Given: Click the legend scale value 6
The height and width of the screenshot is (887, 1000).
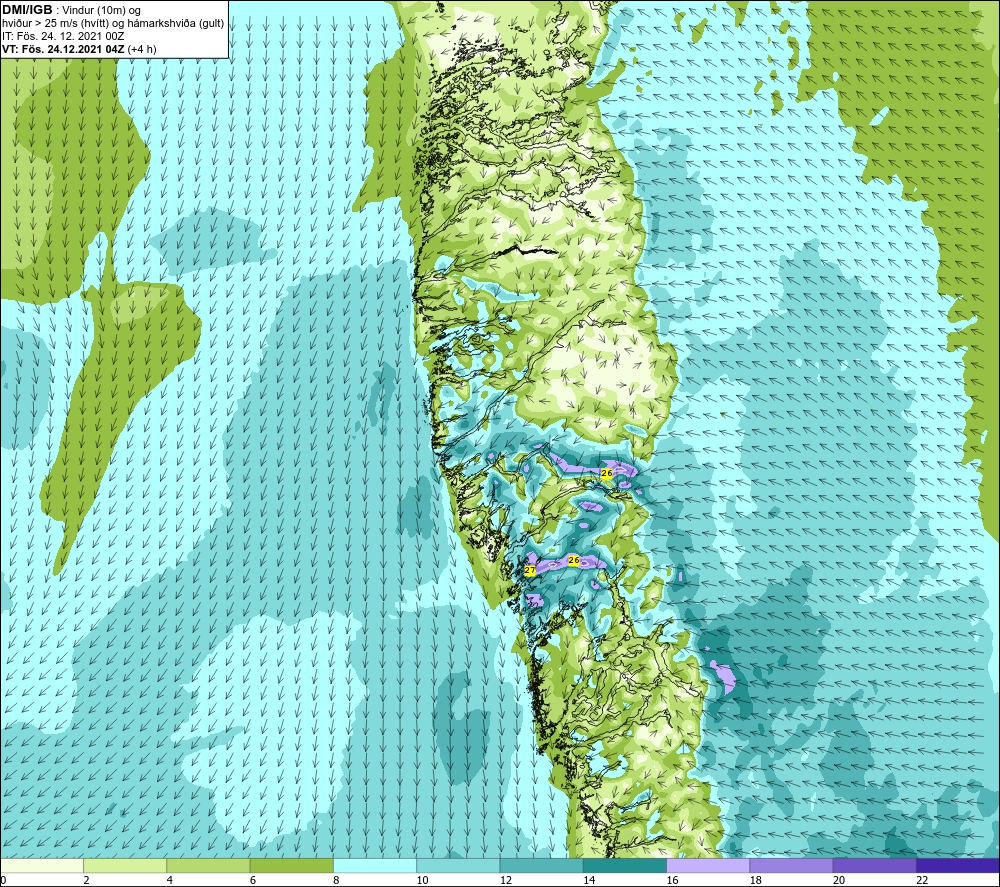Looking at the screenshot, I should (253, 880).
